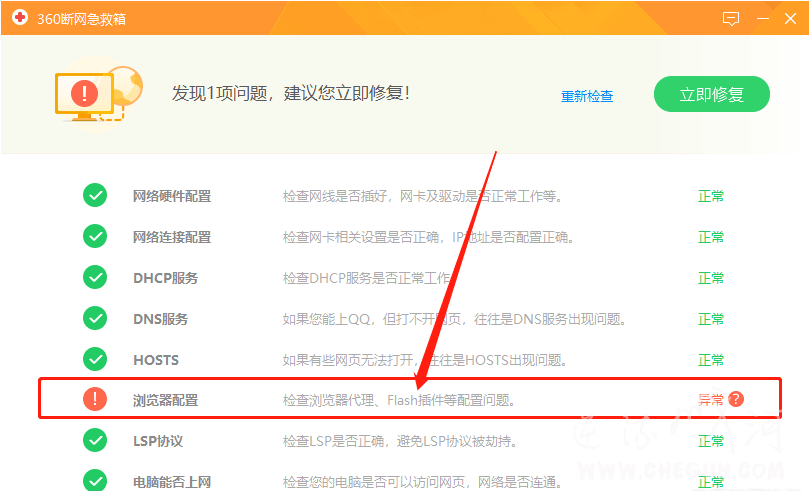Select the HOSTS item label

pos(156,360)
